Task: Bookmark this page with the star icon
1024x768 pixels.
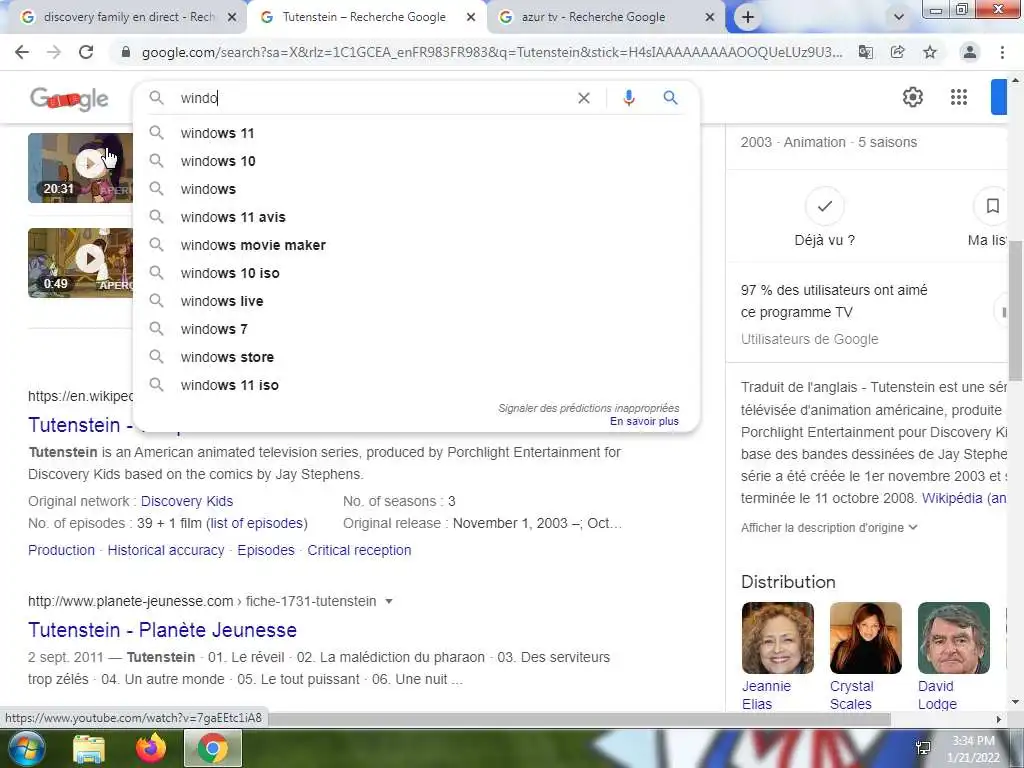Action: point(930,52)
